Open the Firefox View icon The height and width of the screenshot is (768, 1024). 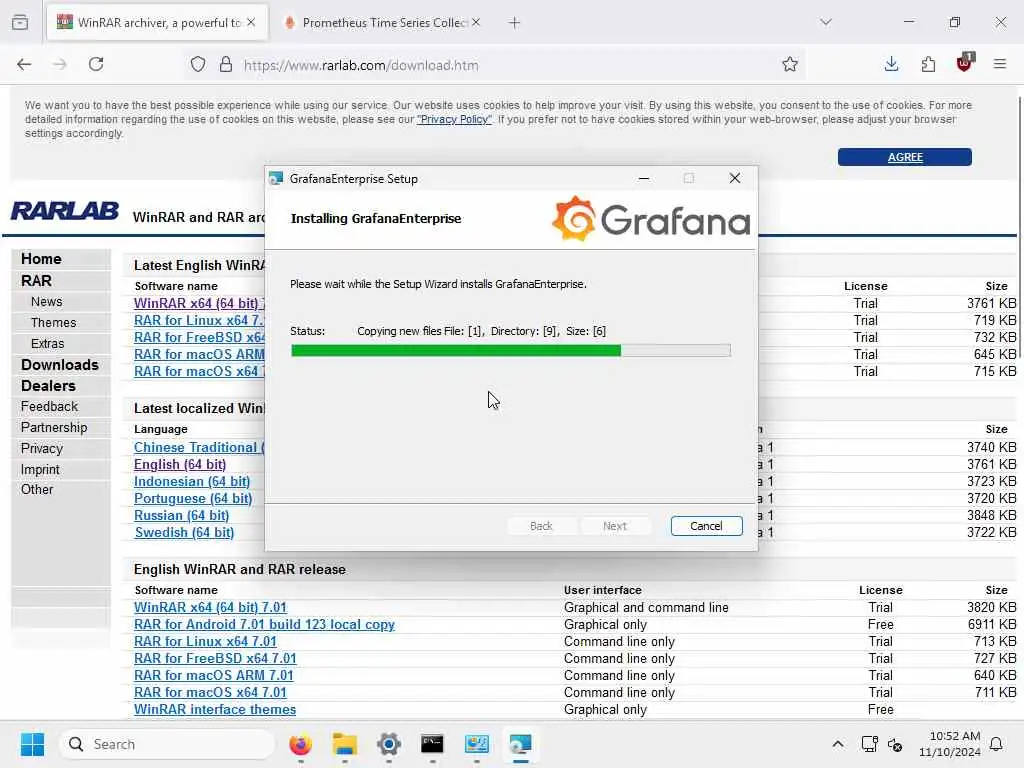(x=20, y=22)
